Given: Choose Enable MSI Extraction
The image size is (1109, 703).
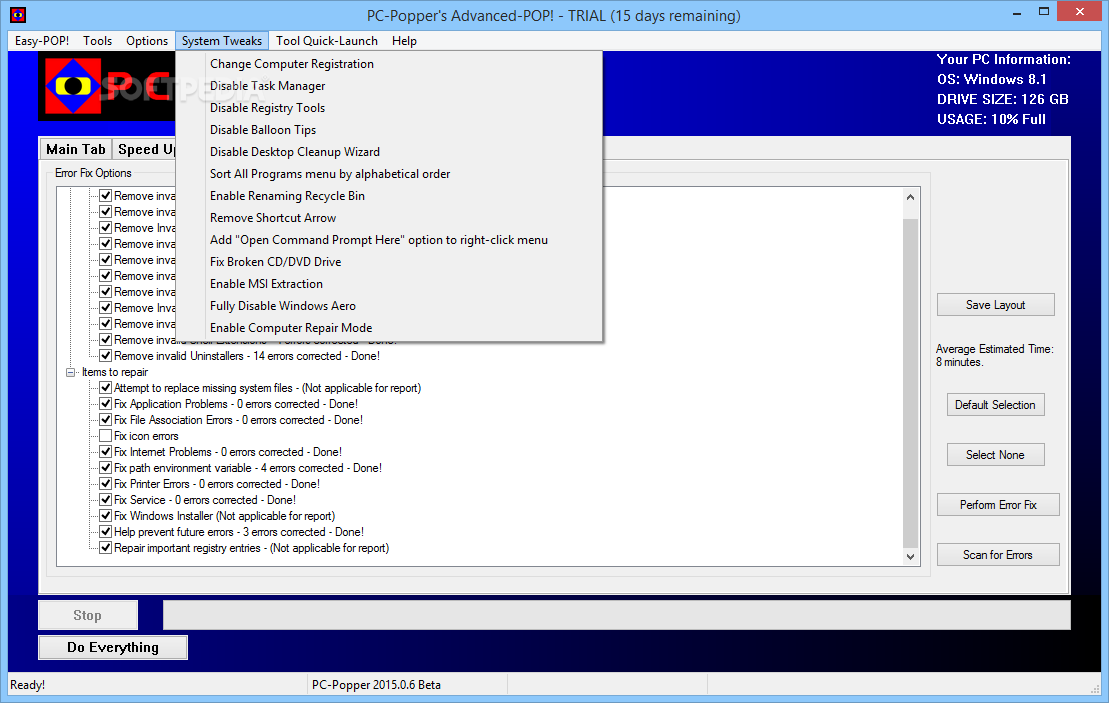Looking at the screenshot, I should pos(389,283).
